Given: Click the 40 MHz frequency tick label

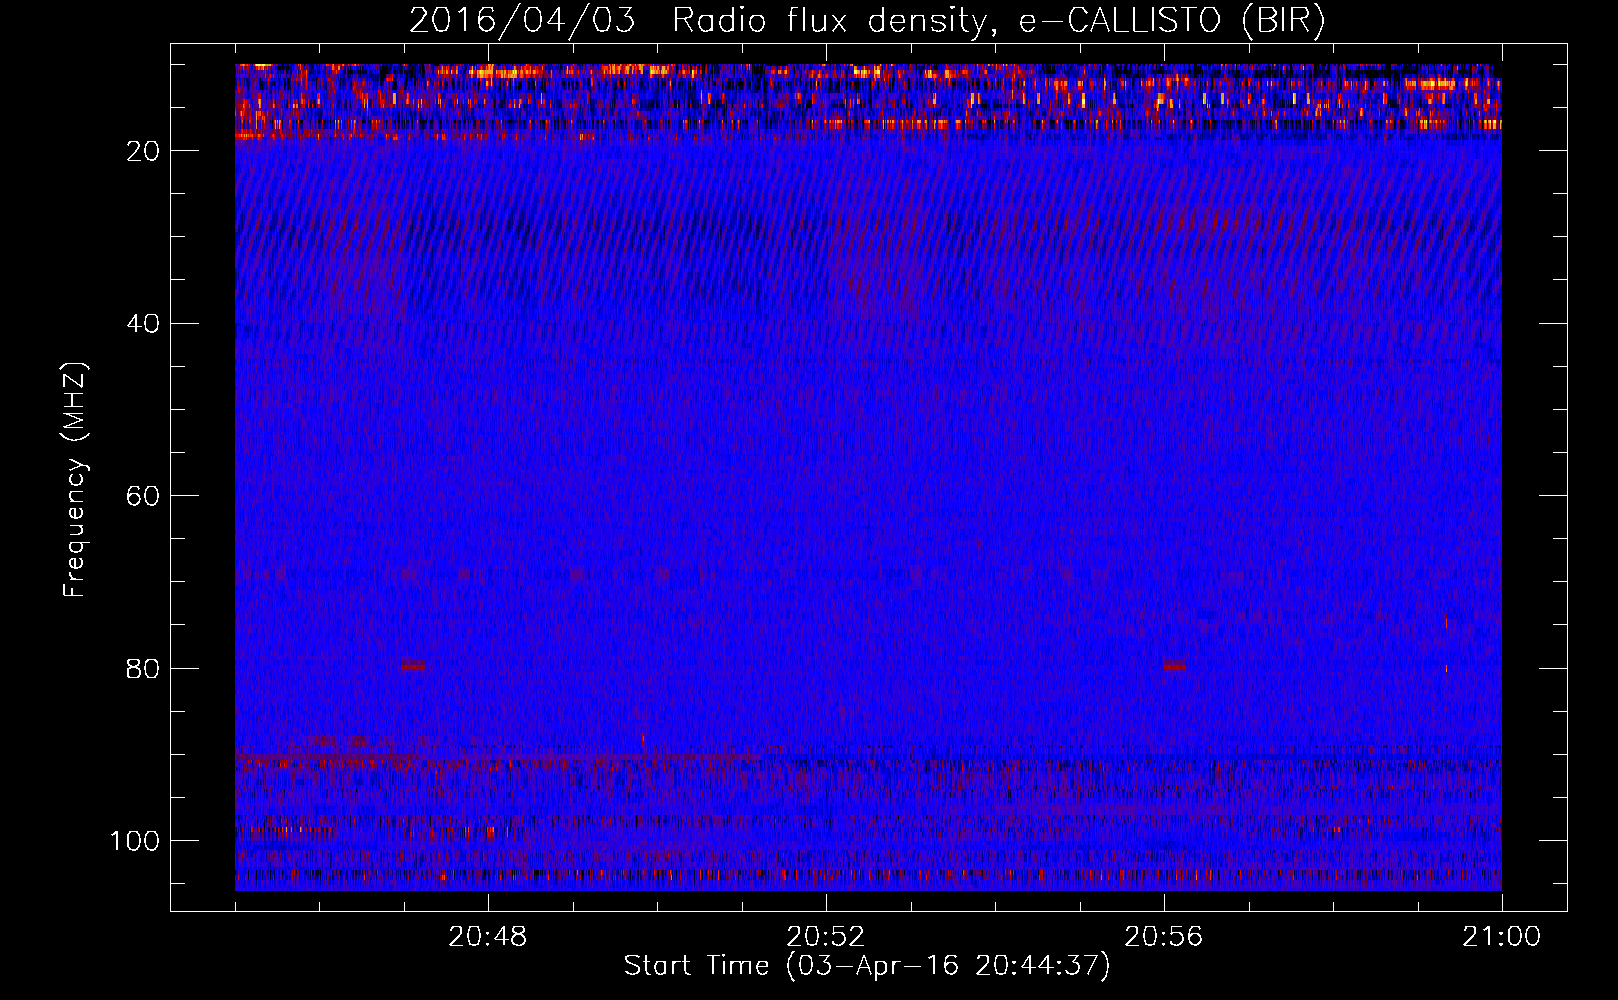Looking at the screenshot, I should coord(144,324).
